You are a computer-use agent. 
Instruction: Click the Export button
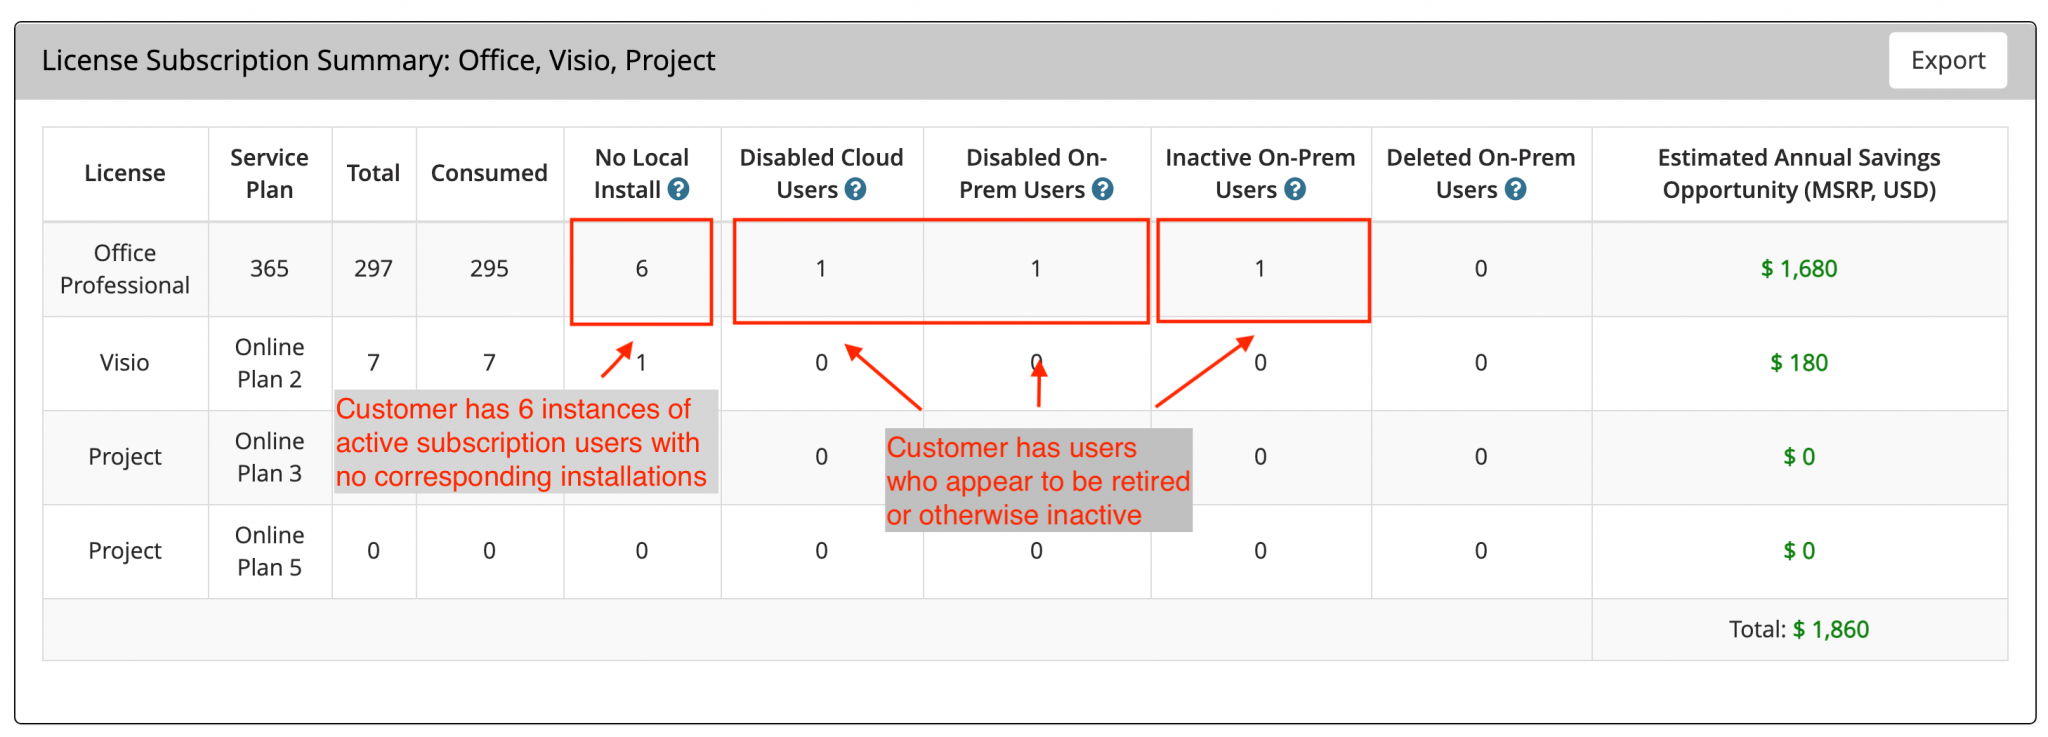[x=1947, y=60]
